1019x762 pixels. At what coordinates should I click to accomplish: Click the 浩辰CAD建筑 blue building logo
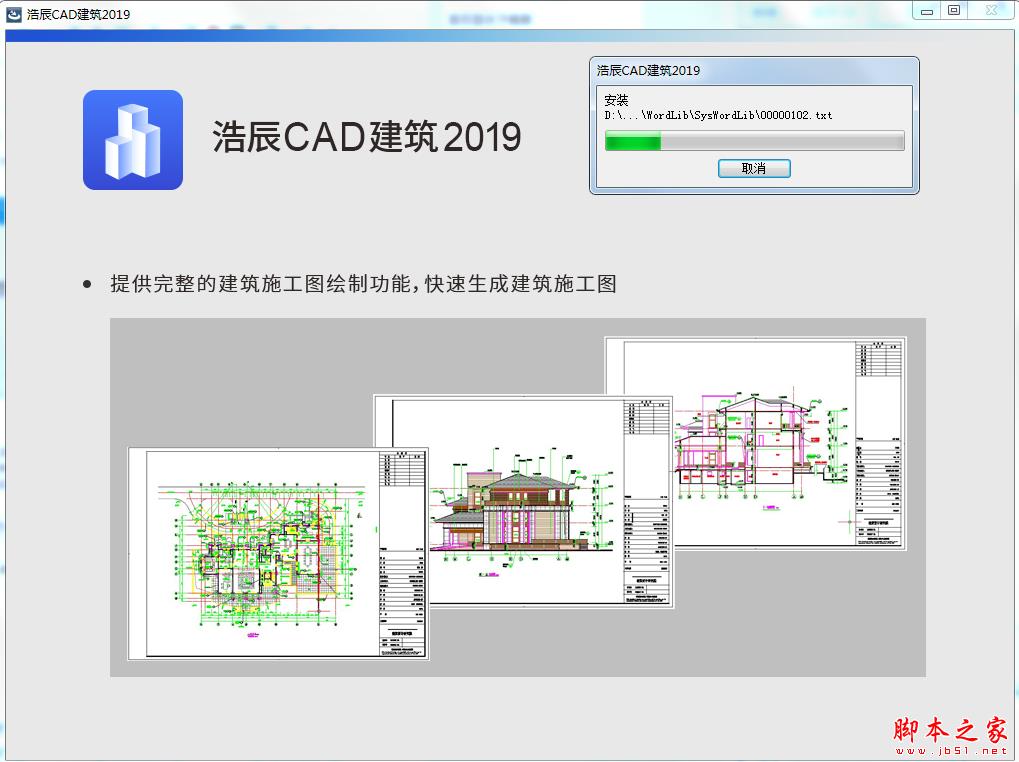(133, 140)
